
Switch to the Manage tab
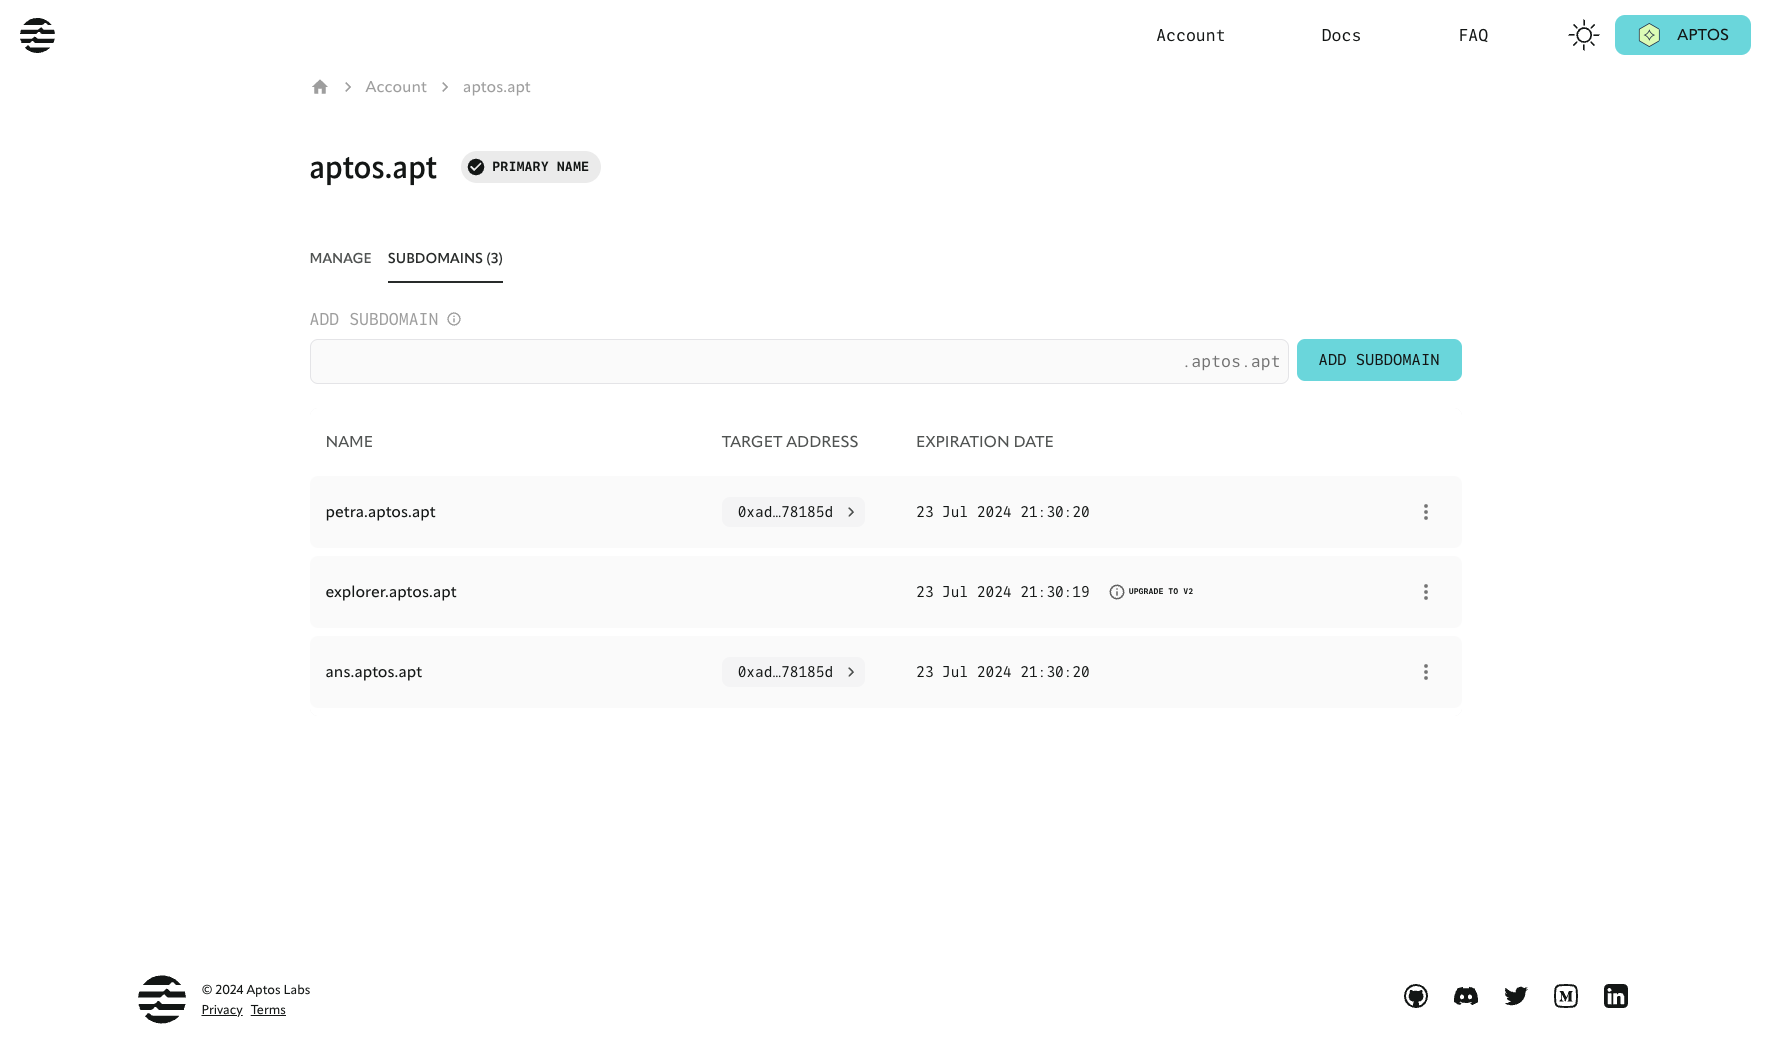340,258
